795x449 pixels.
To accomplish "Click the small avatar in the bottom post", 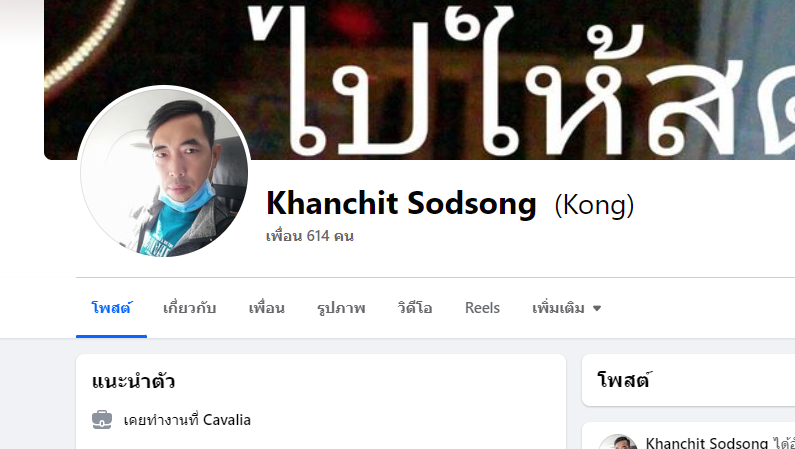I will tap(618, 441).
